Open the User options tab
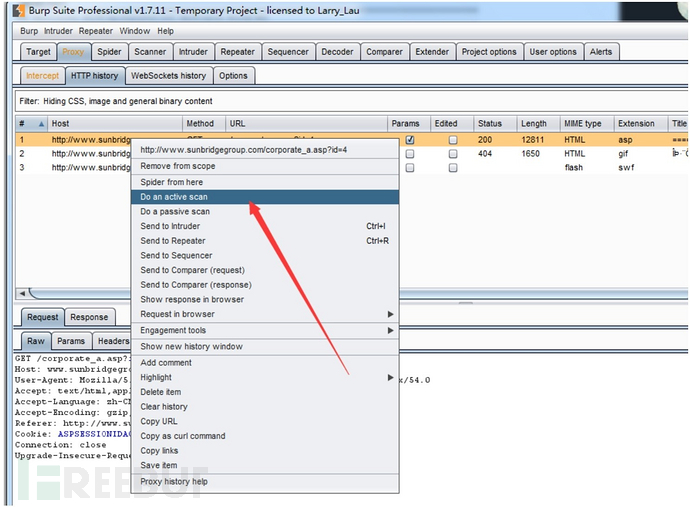The height and width of the screenshot is (507, 690). [553, 52]
